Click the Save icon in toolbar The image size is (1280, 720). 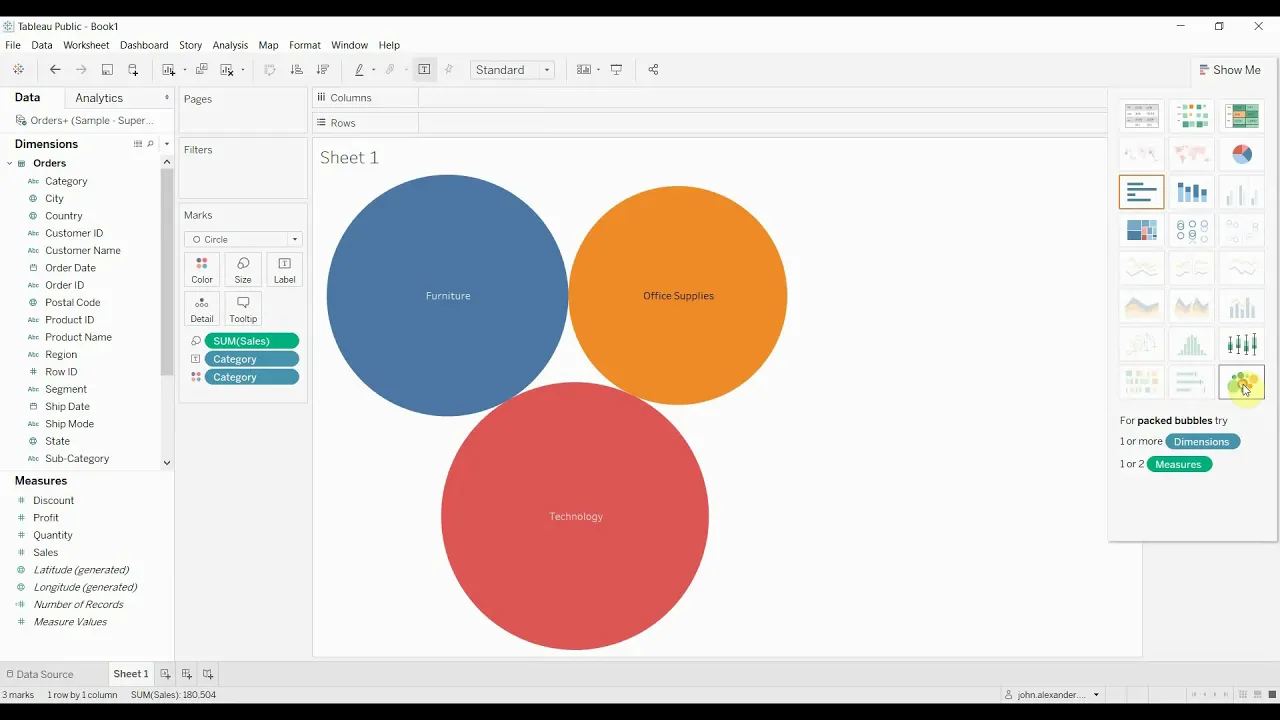tap(107, 70)
